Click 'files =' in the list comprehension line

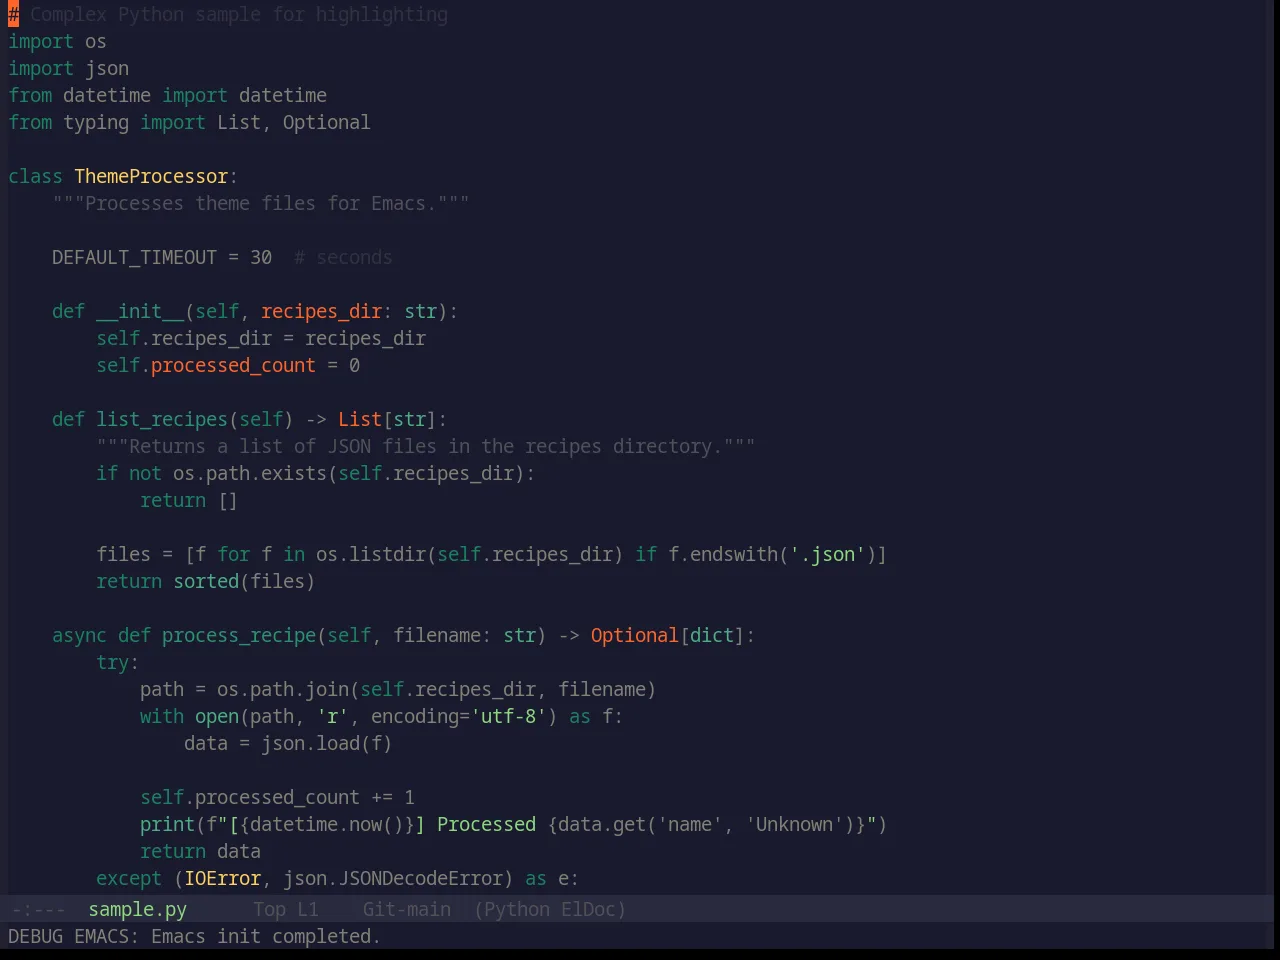[x=134, y=554]
